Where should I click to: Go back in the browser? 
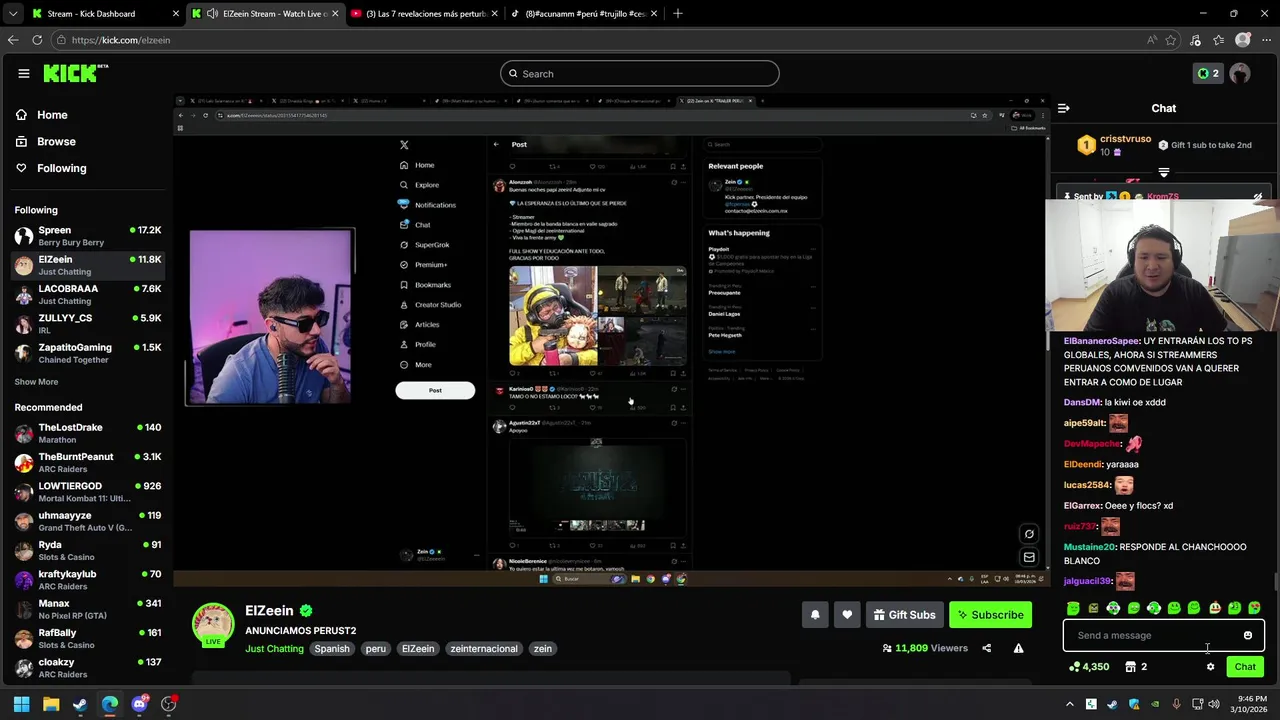point(13,40)
